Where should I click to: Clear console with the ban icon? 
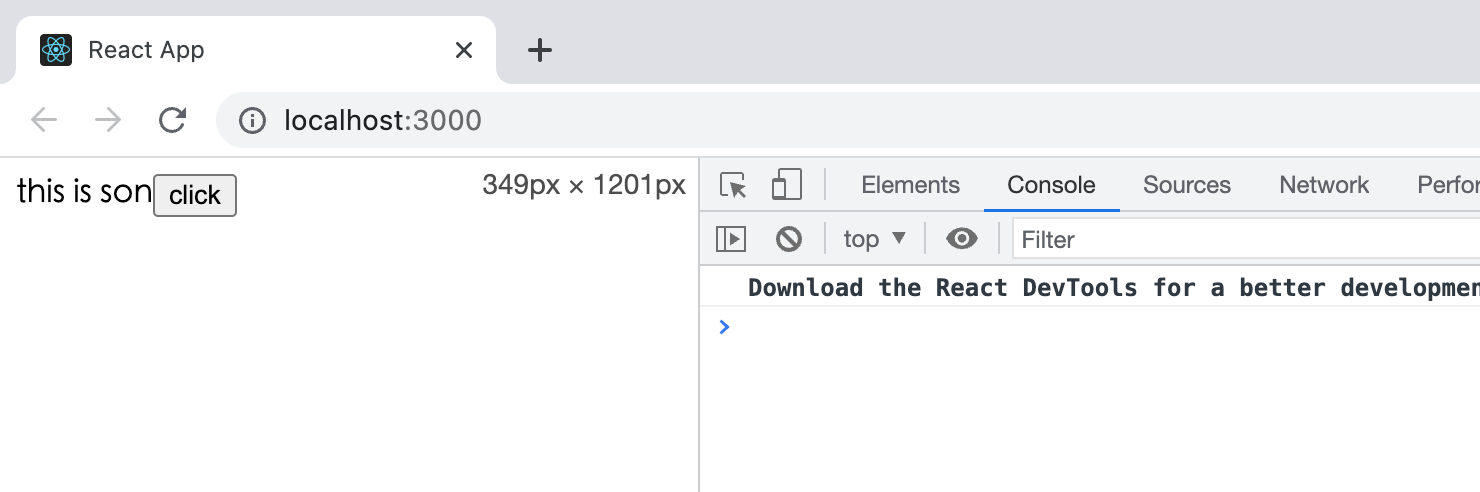(789, 239)
